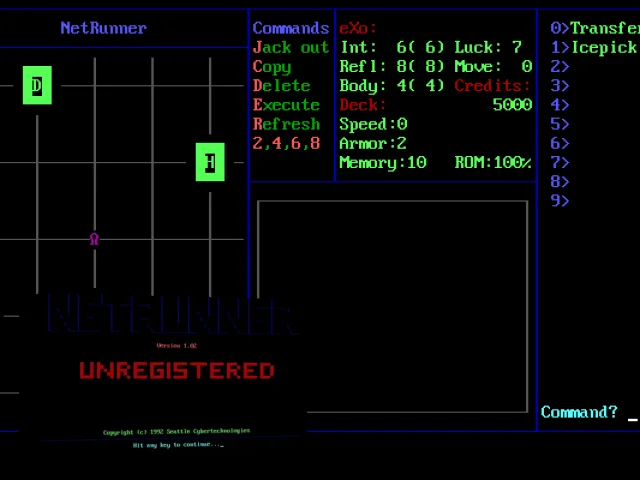Choose the Jack out command

tap(291, 47)
